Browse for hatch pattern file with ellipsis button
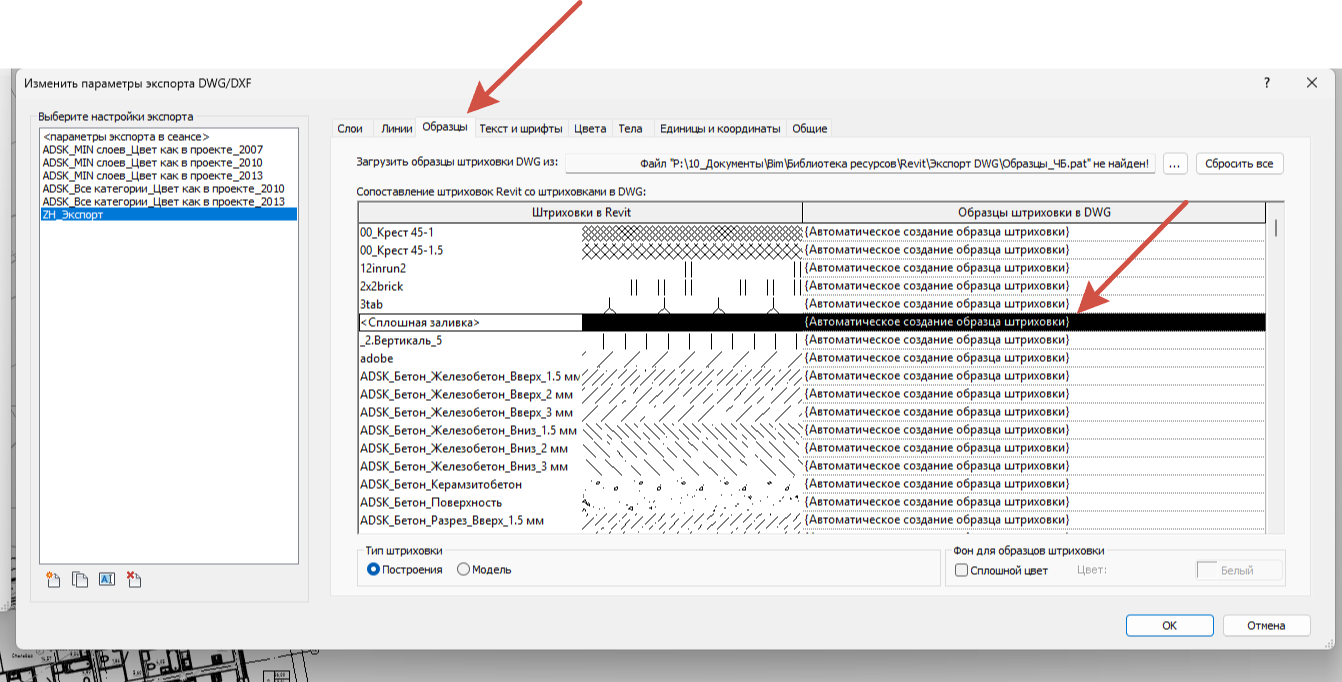Screen dimensions: 1342x682 (1175, 163)
